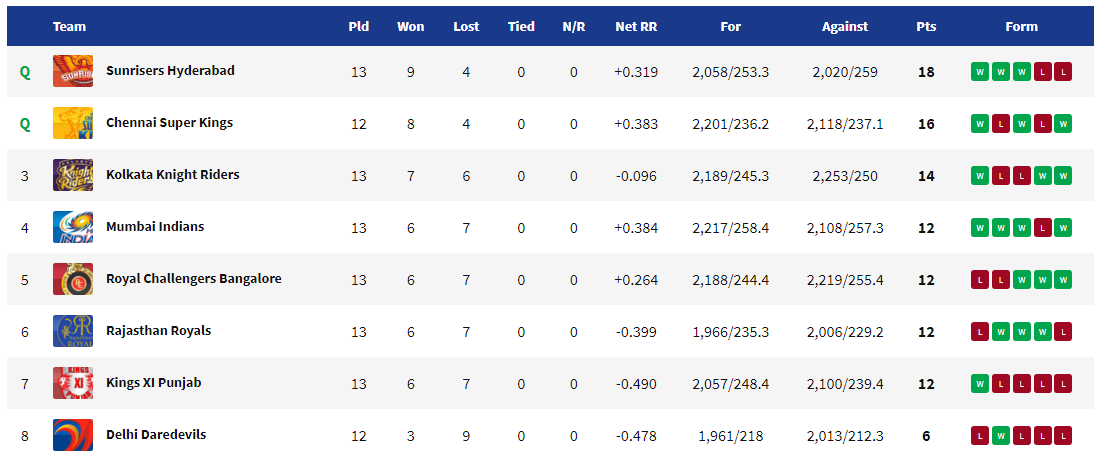Select the Delhi Daredevils logo
This screenshot has height=464, width=1100.
point(72,435)
